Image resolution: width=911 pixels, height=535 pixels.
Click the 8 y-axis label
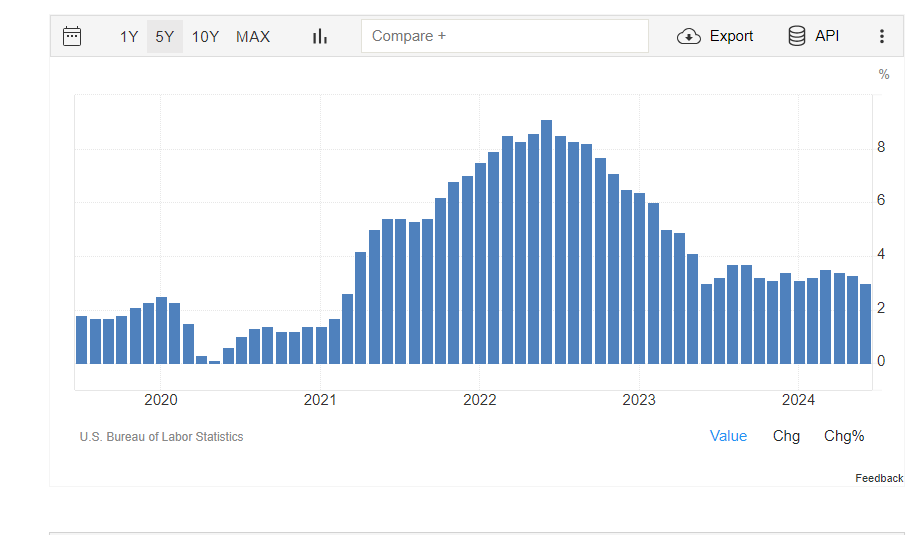pyautogui.click(x=881, y=147)
